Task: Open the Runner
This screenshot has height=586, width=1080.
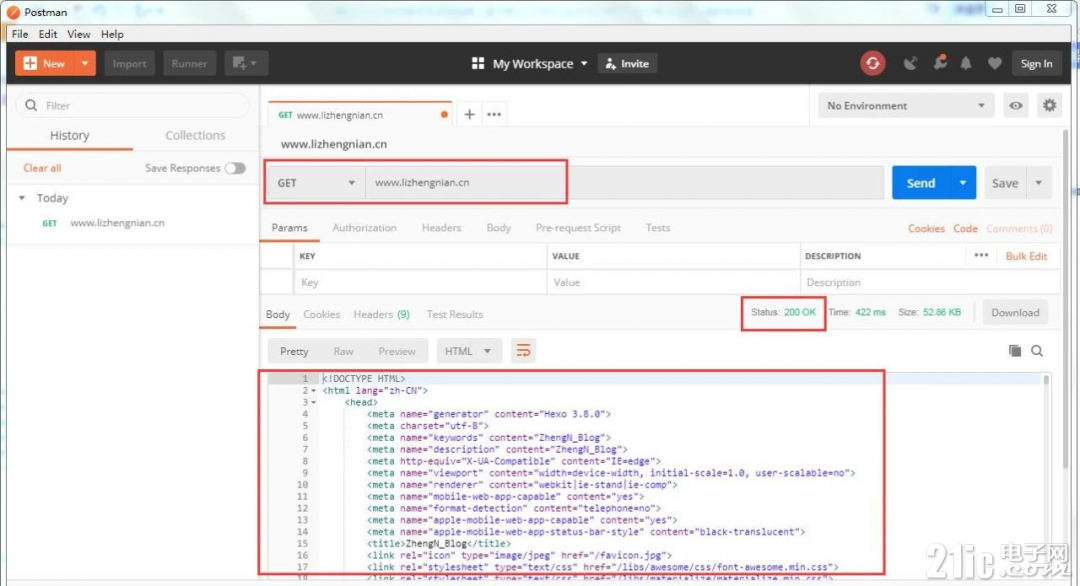Action: click(x=189, y=63)
